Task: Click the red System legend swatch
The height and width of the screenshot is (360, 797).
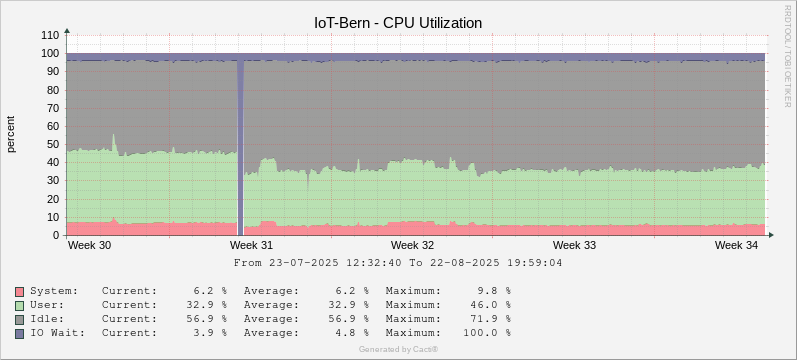Action: click(20, 291)
